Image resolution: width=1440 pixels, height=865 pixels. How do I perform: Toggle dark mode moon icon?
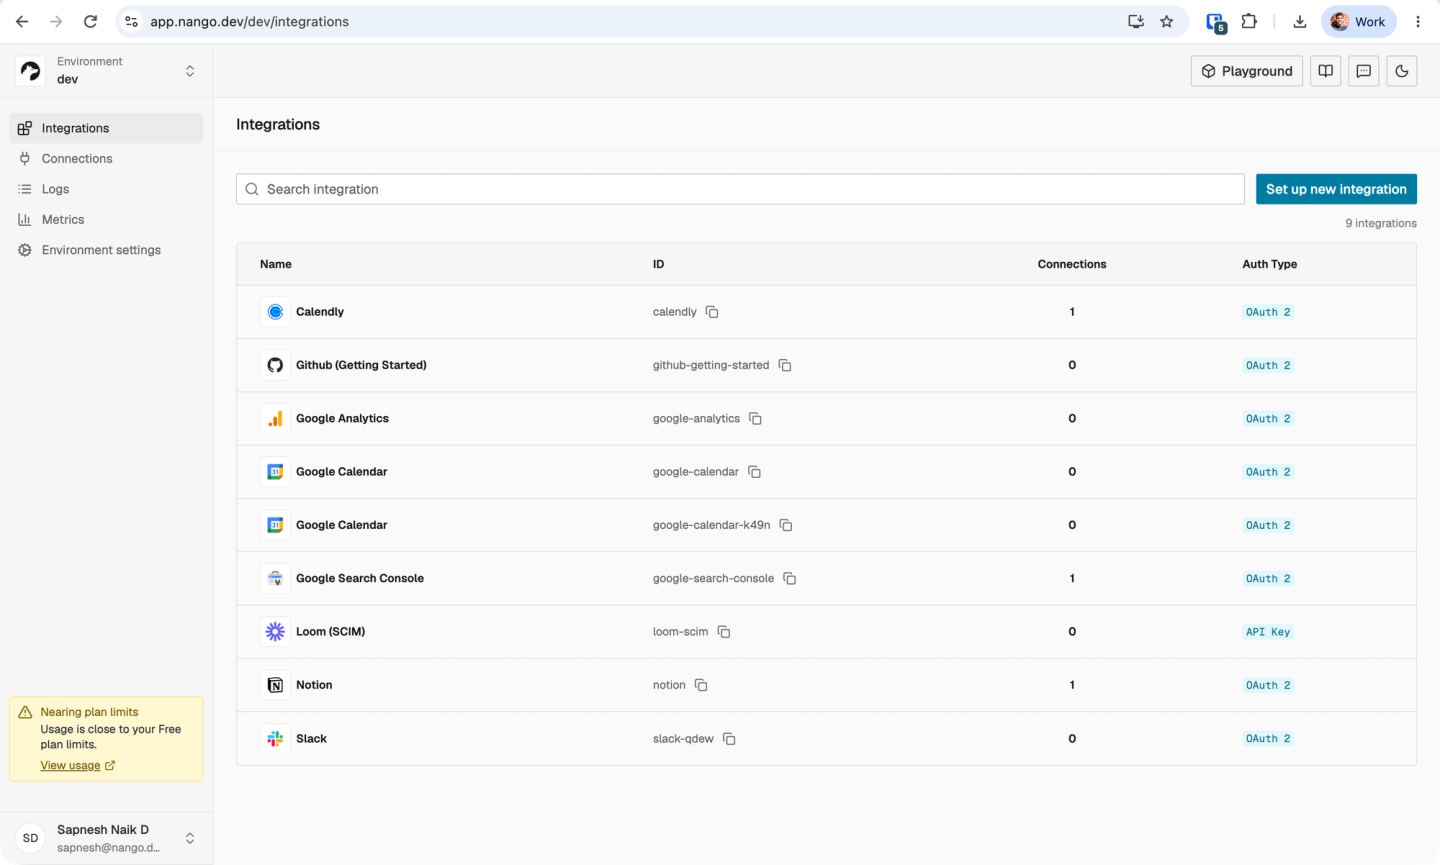(1402, 71)
